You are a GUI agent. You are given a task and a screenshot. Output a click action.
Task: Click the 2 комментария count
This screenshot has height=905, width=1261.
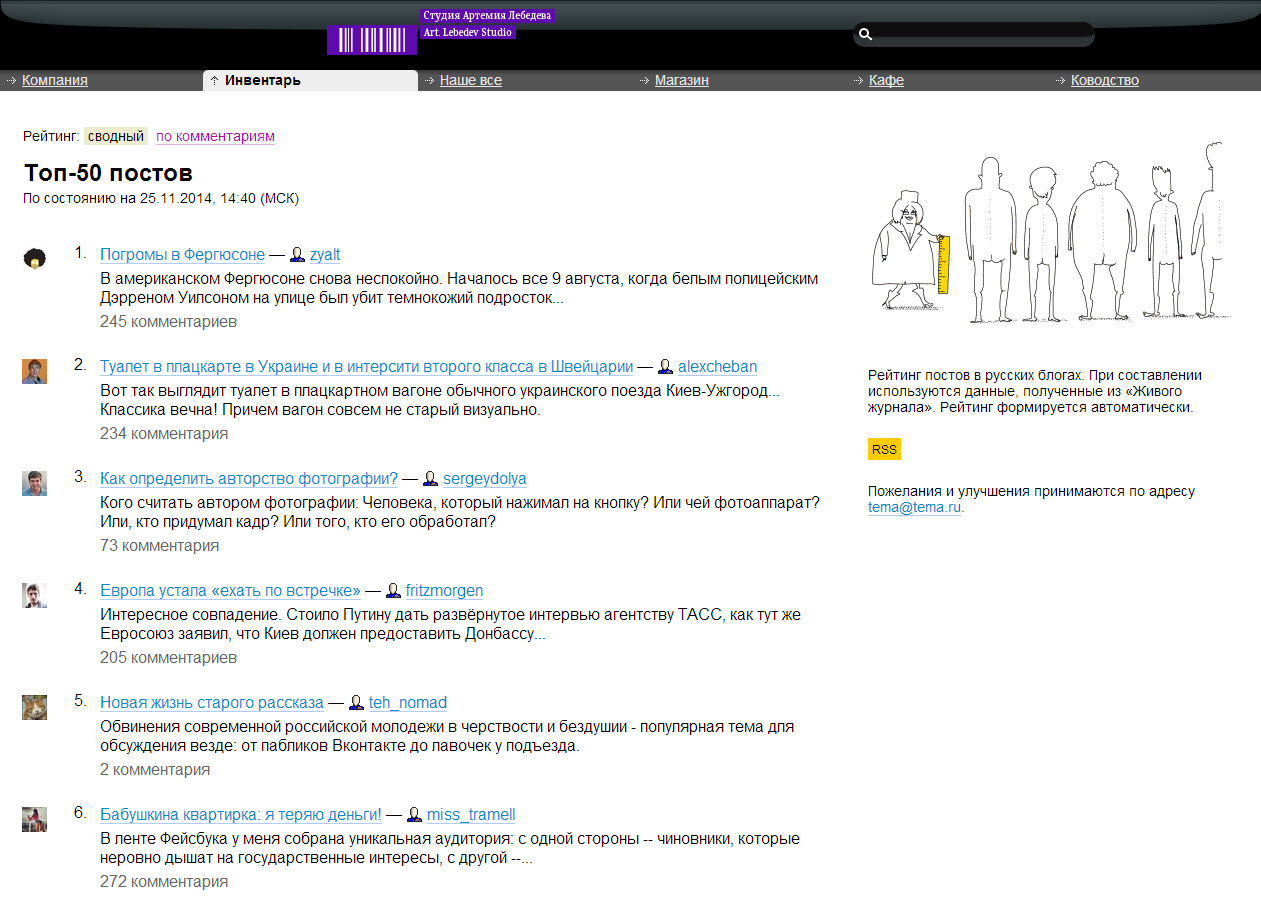(155, 770)
